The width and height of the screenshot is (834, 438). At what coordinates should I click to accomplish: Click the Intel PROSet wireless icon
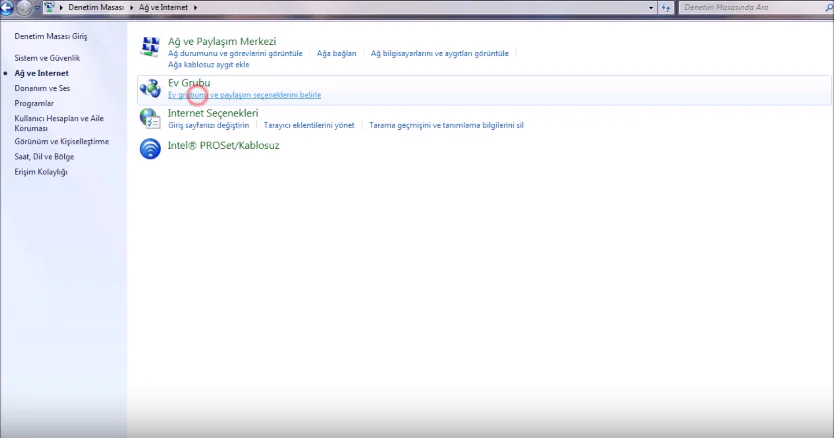click(x=150, y=149)
